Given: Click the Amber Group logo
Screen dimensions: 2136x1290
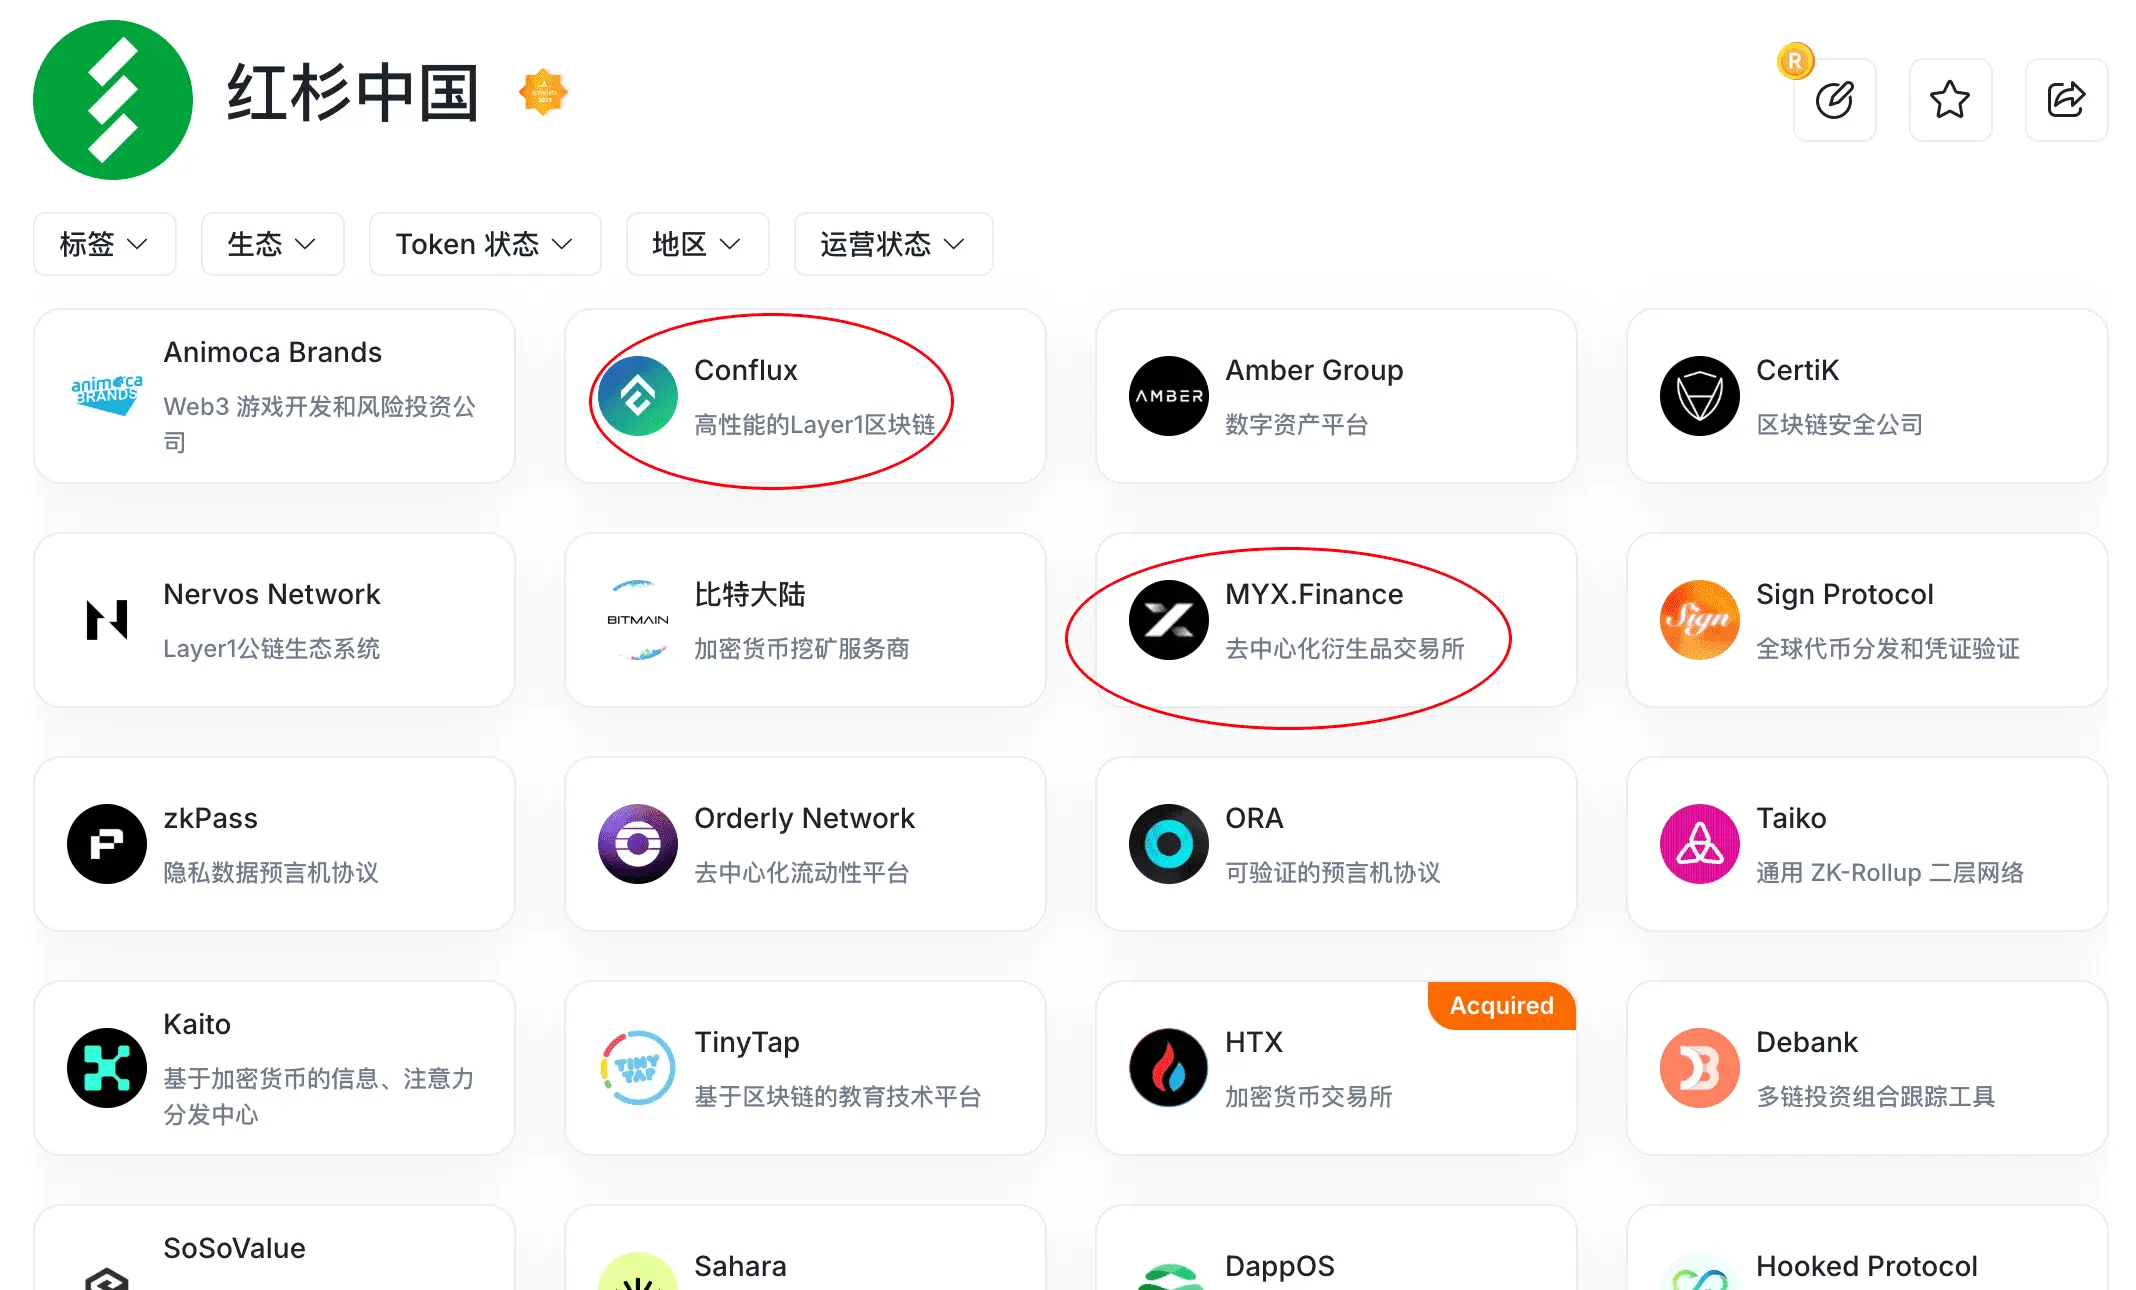Looking at the screenshot, I should click(x=1169, y=396).
